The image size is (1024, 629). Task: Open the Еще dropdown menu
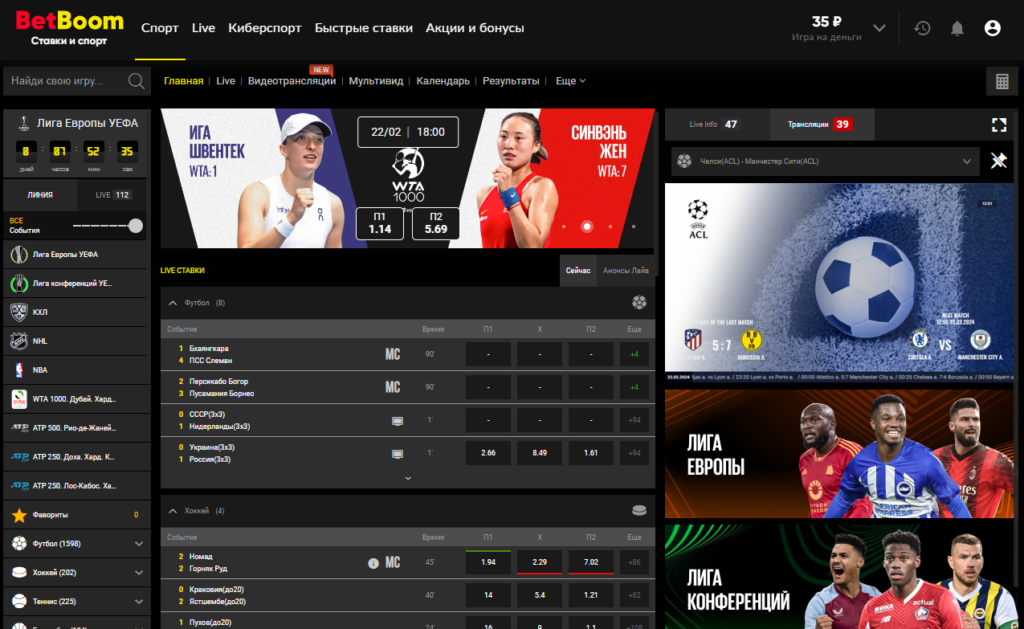pos(571,81)
